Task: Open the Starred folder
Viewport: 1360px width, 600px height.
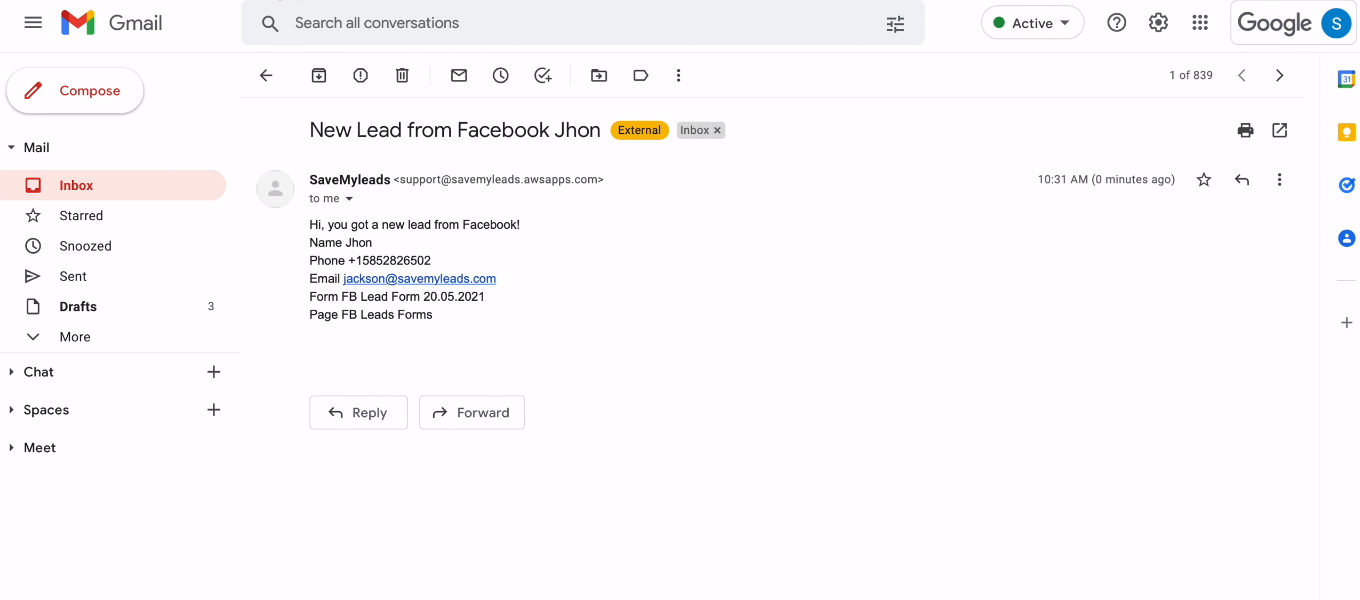Action: pos(113,216)
